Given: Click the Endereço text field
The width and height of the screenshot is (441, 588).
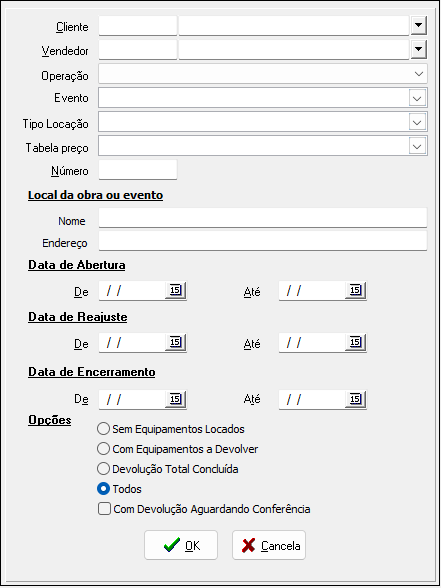Looking at the screenshot, I should tap(263, 241).
